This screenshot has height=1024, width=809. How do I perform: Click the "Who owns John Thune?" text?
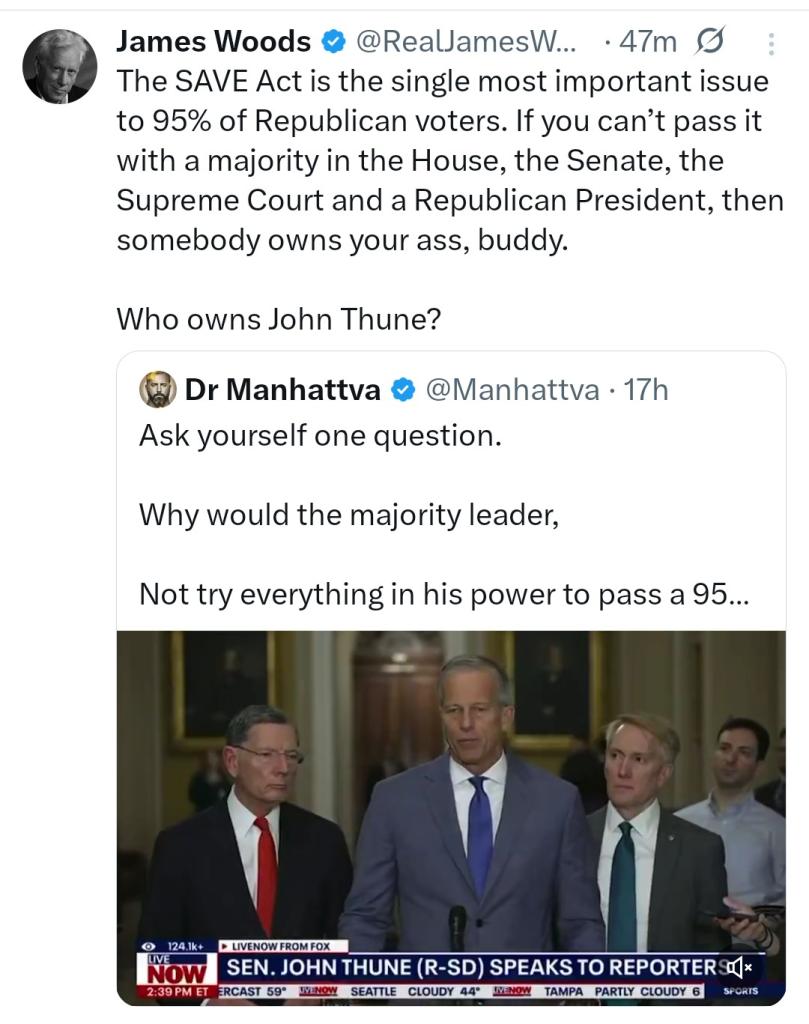279,319
